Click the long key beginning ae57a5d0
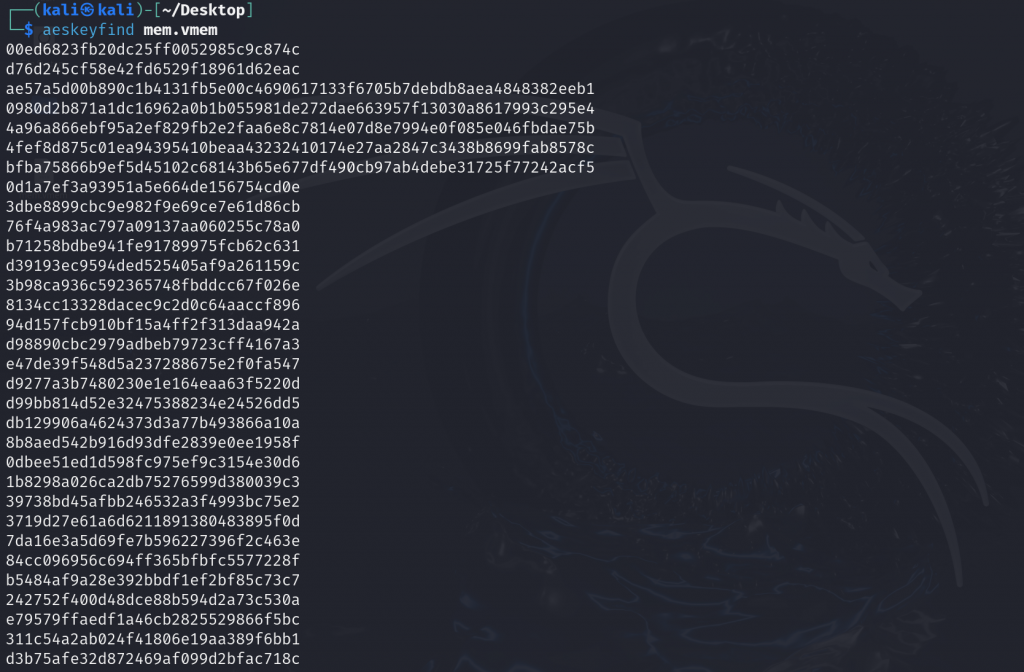The width and height of the screenshot is (1024, 672). coord(300,89)
